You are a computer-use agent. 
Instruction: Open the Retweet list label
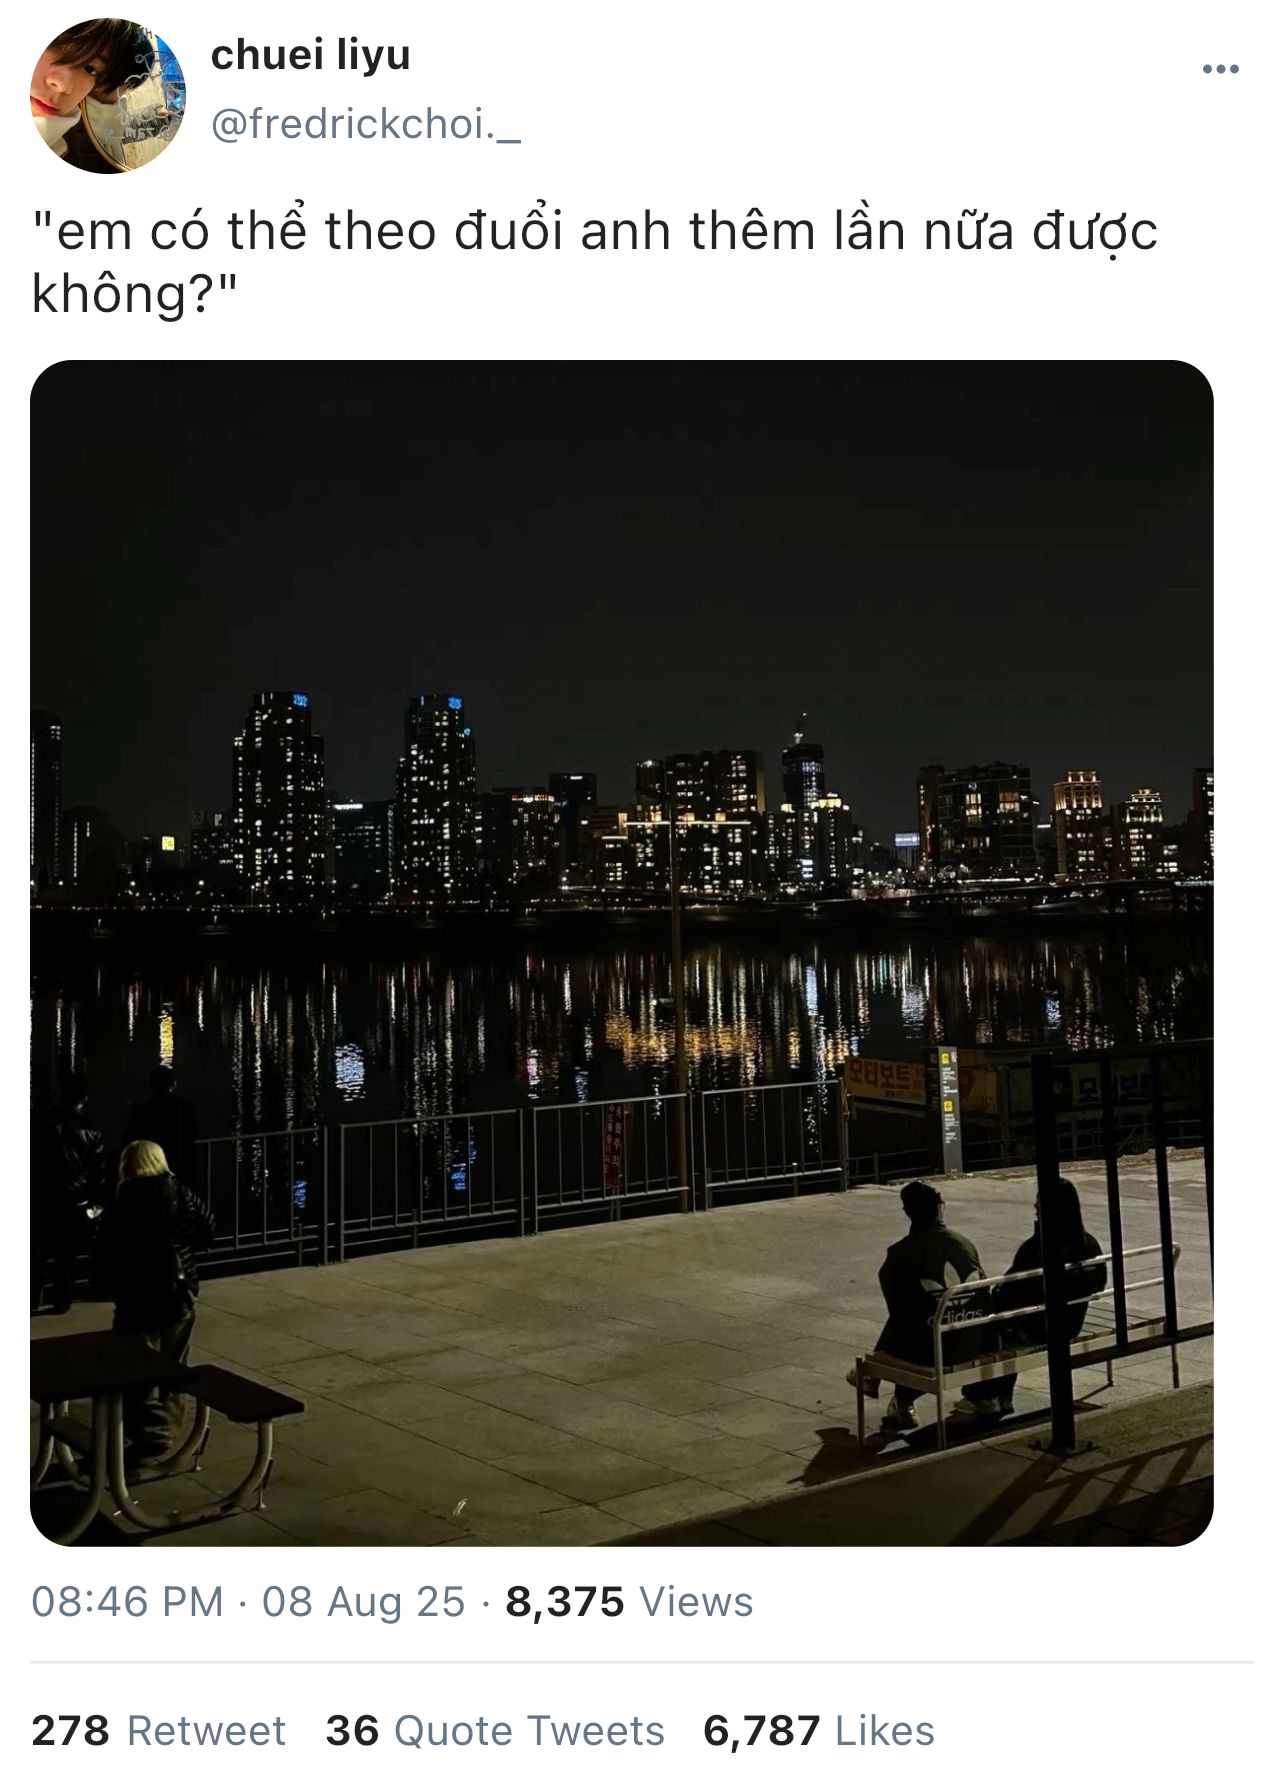pos(206,1731)
